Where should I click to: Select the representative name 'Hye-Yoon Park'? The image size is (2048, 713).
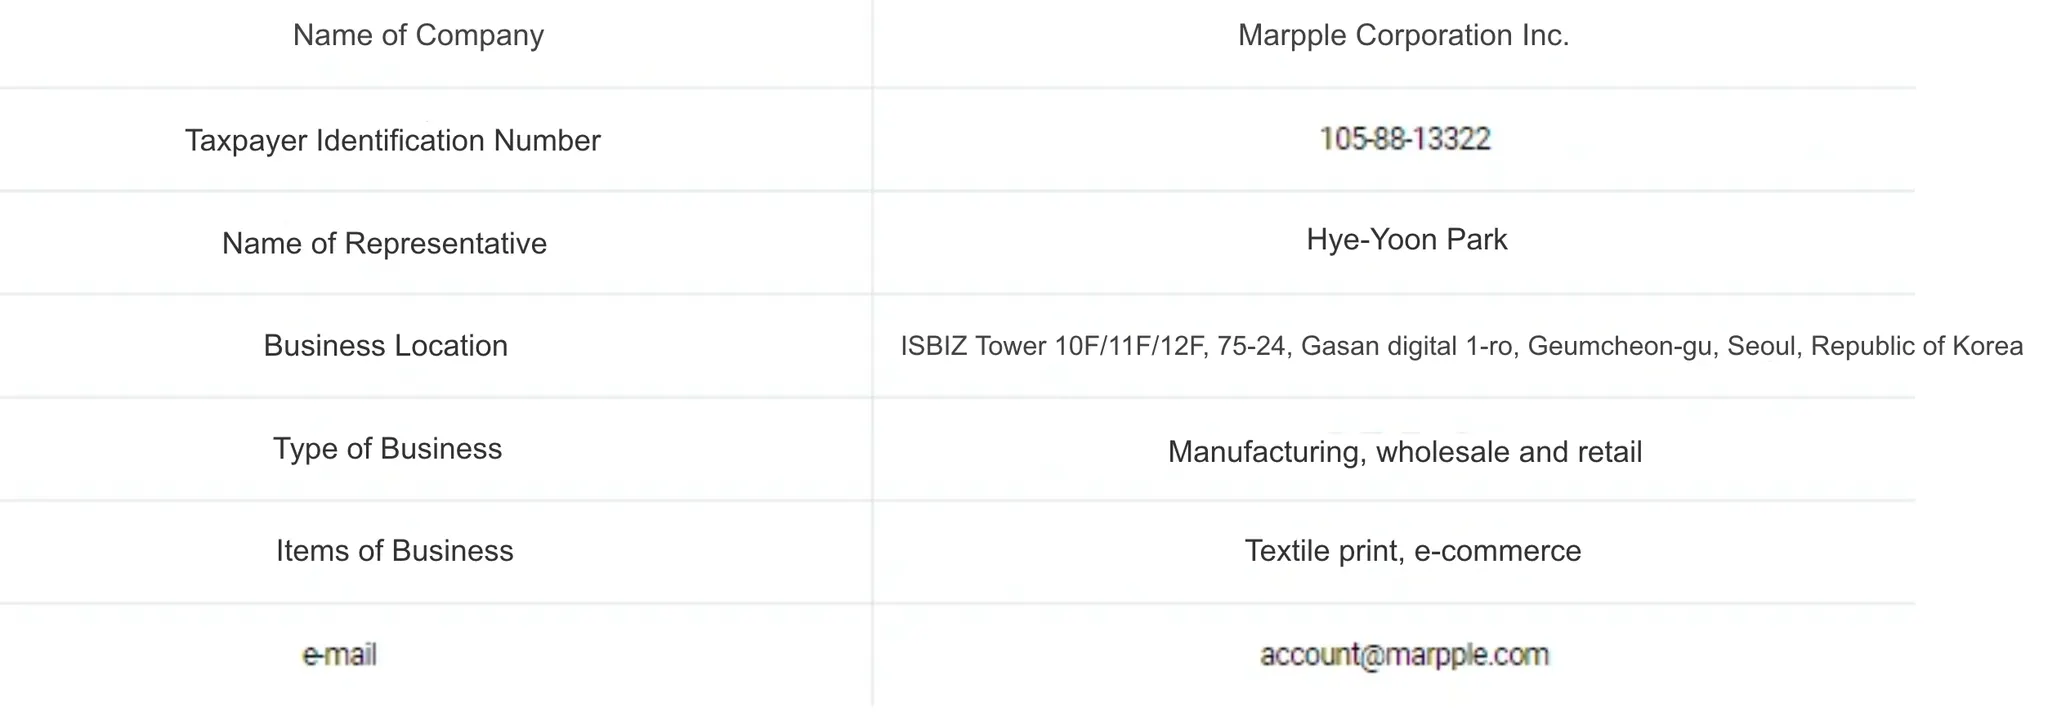point(1406,240)
